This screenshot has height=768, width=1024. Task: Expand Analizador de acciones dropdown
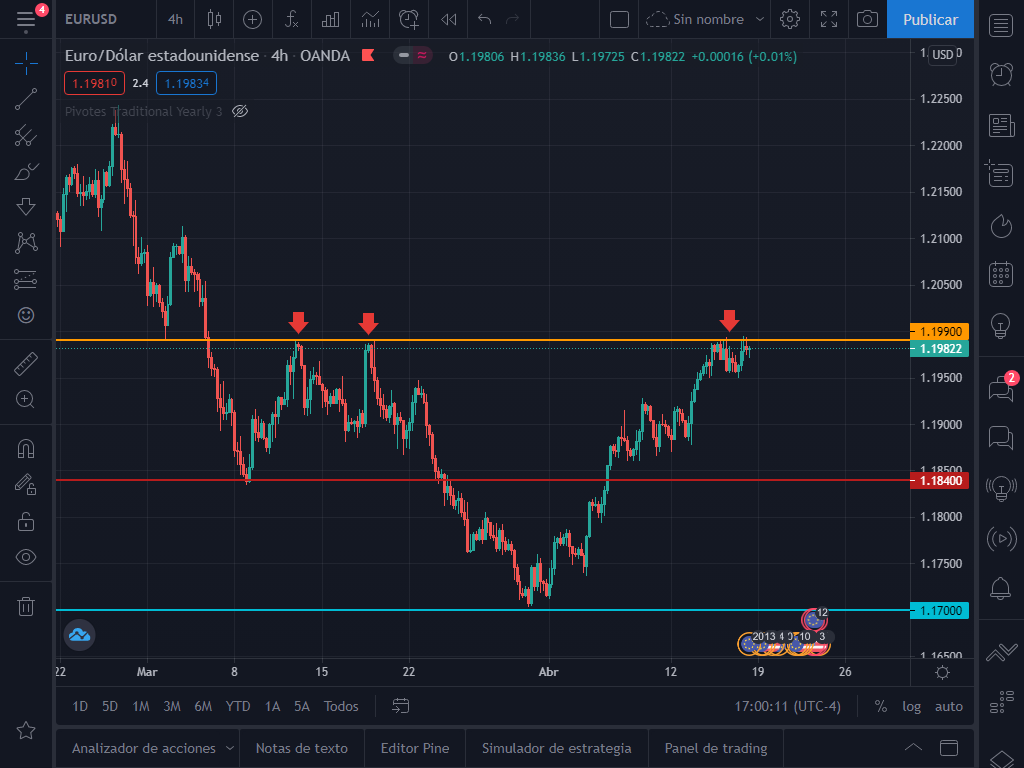(229, 748)
